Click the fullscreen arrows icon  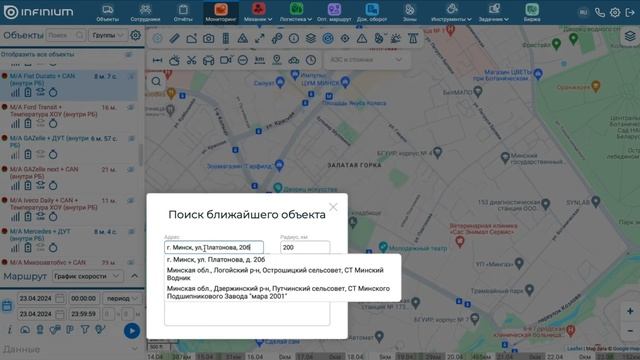[260, 38]
